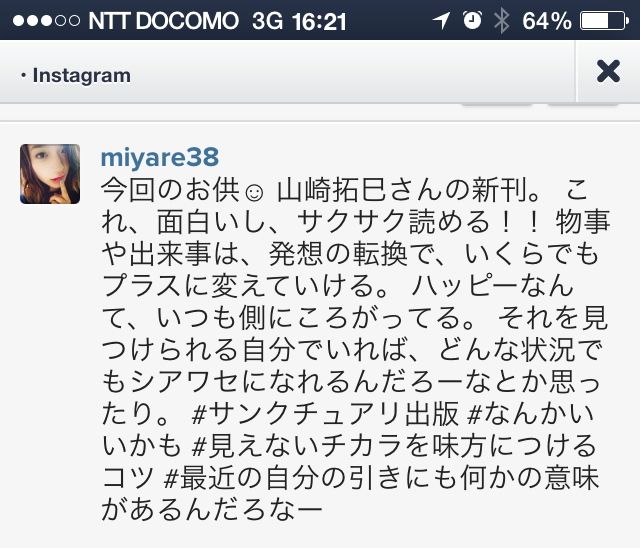Tap the smiley emoji in the caption
The height and width of the screenshot is (548, 640).
254,193
